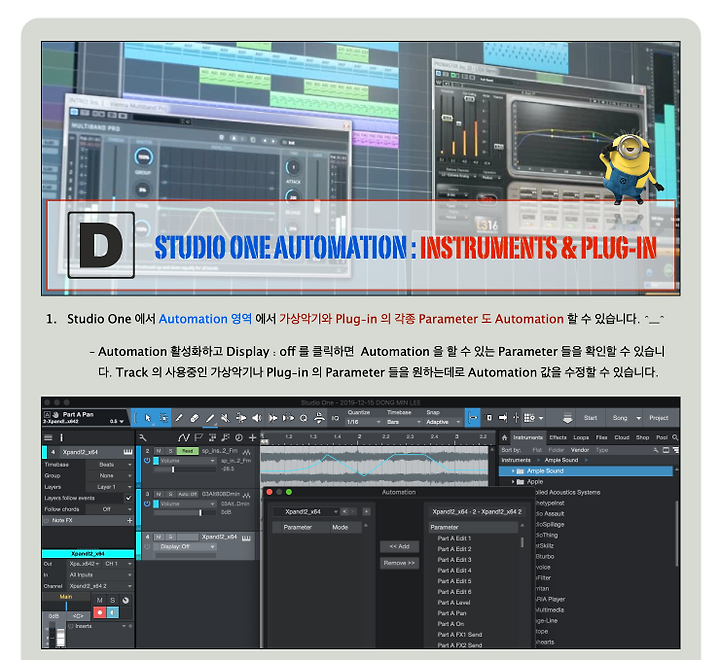The image size is (720, 660).
Task: Choose the Eraser tool
Action: (x=194, y=418)
